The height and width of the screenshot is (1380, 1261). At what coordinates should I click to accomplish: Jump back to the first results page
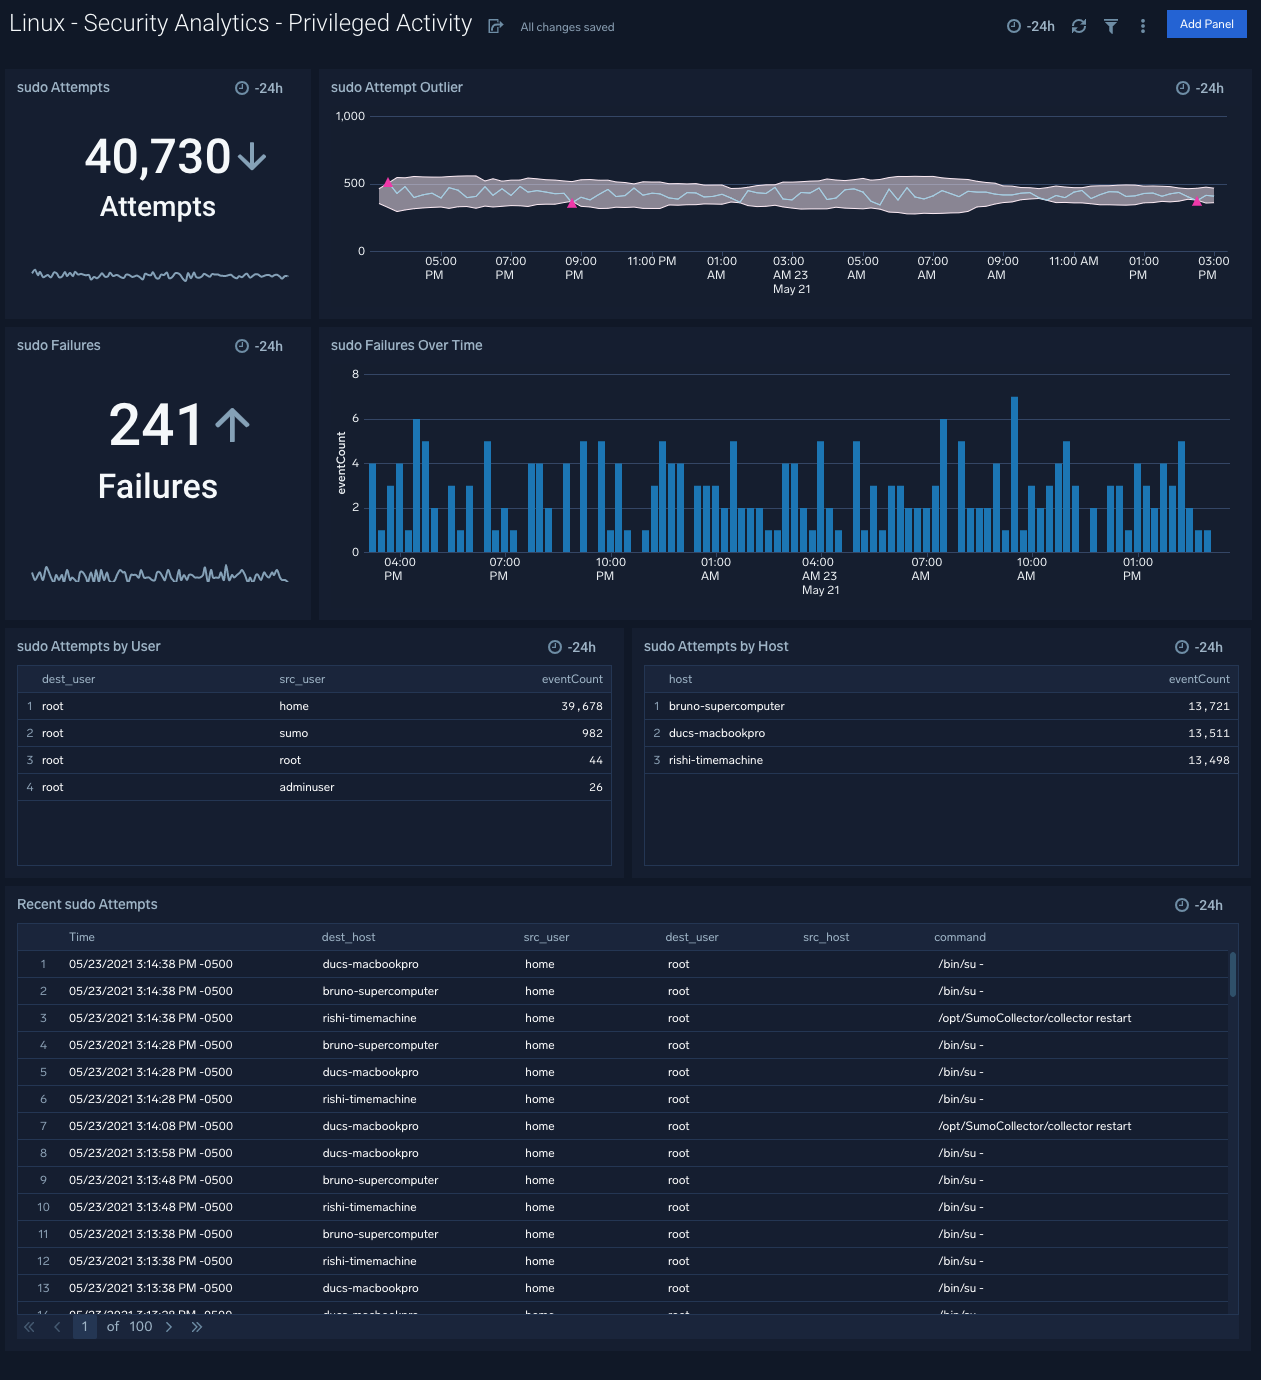[x=28, y=1326]
